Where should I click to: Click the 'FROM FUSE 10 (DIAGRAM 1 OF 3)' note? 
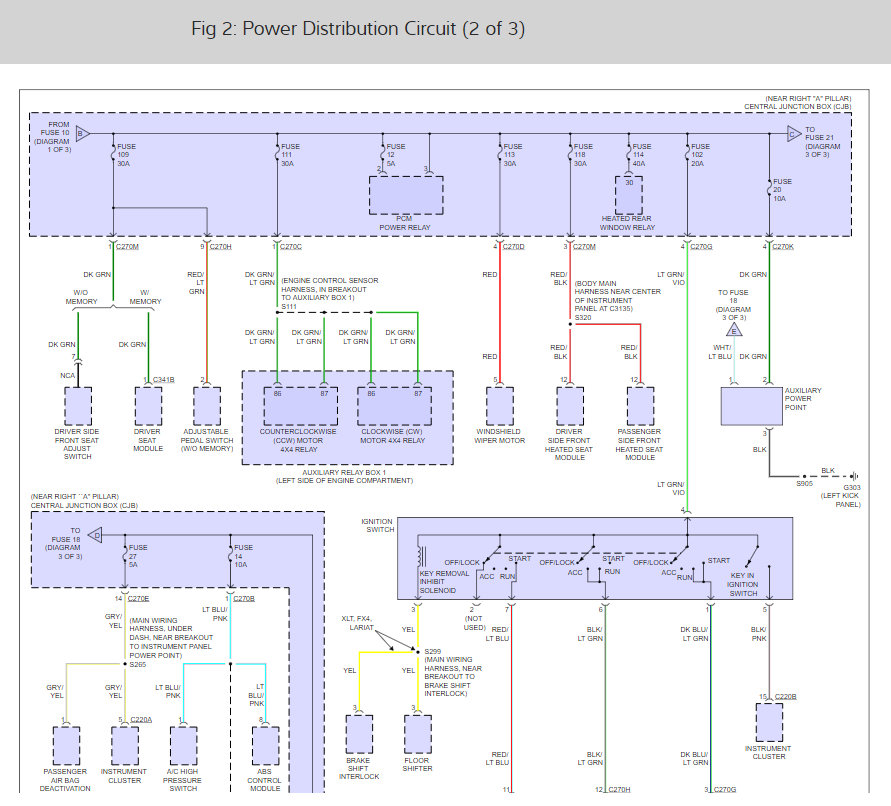click(52, 137)
